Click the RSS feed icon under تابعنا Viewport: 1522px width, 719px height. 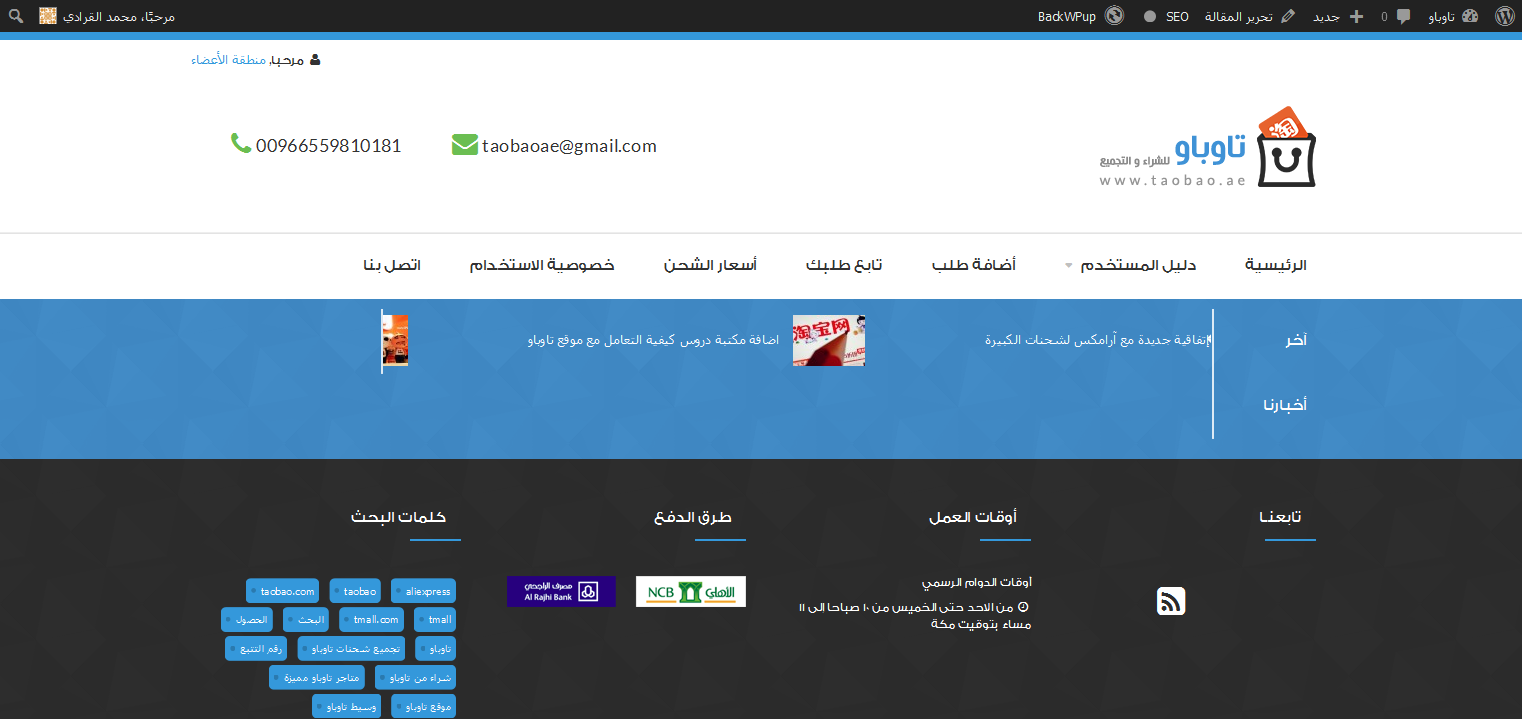tap(1171, 601)
